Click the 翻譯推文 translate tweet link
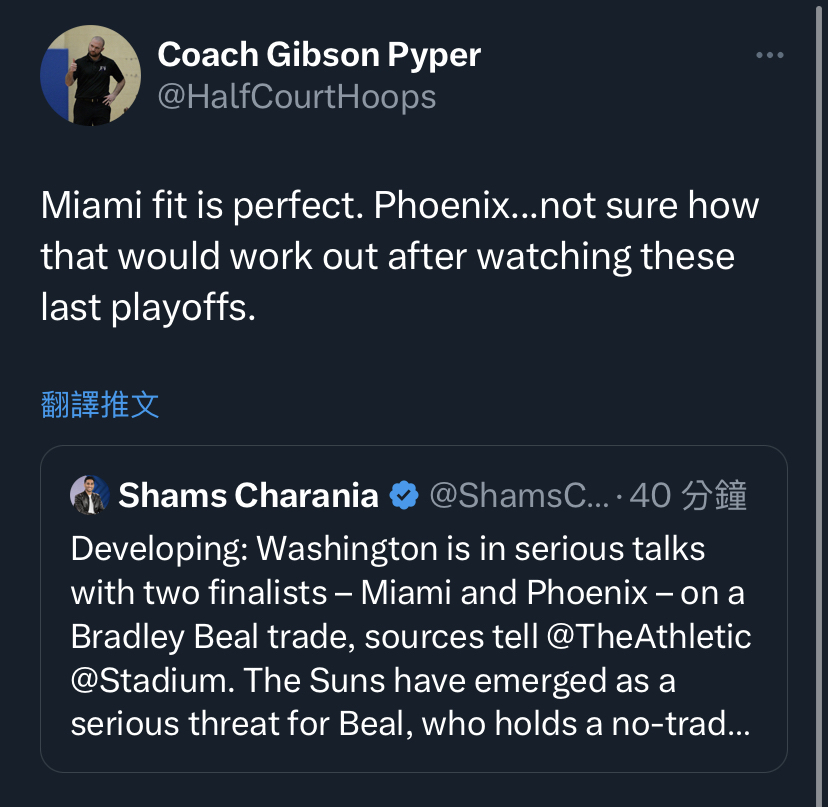Image resolution: width=828 pixels, height=807 pixels. [100, 405]
